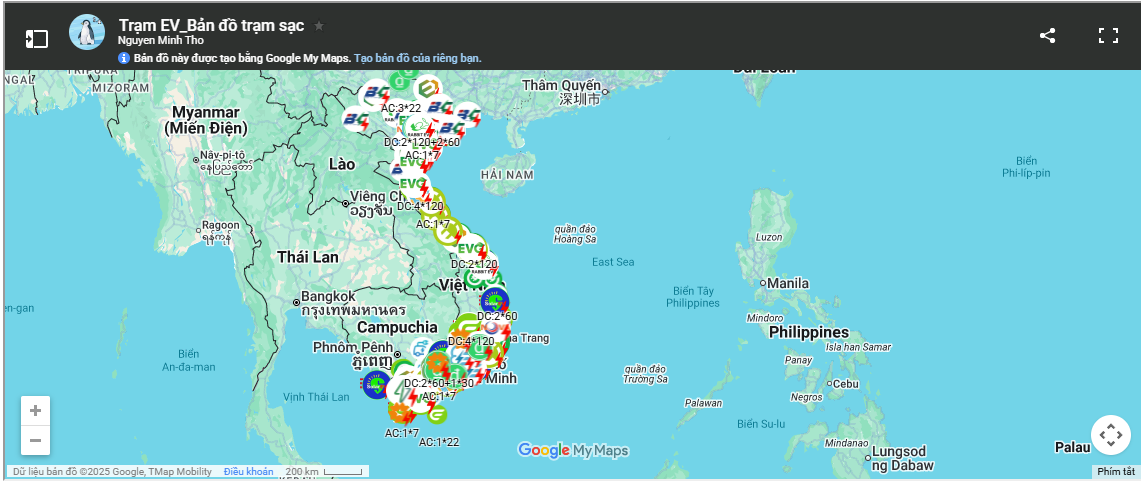This screenshot has height=481, width=1141.
Task: Click the map title Trạm EV_Bản đồ trạm sạc
Action: [x=212, y=25]
